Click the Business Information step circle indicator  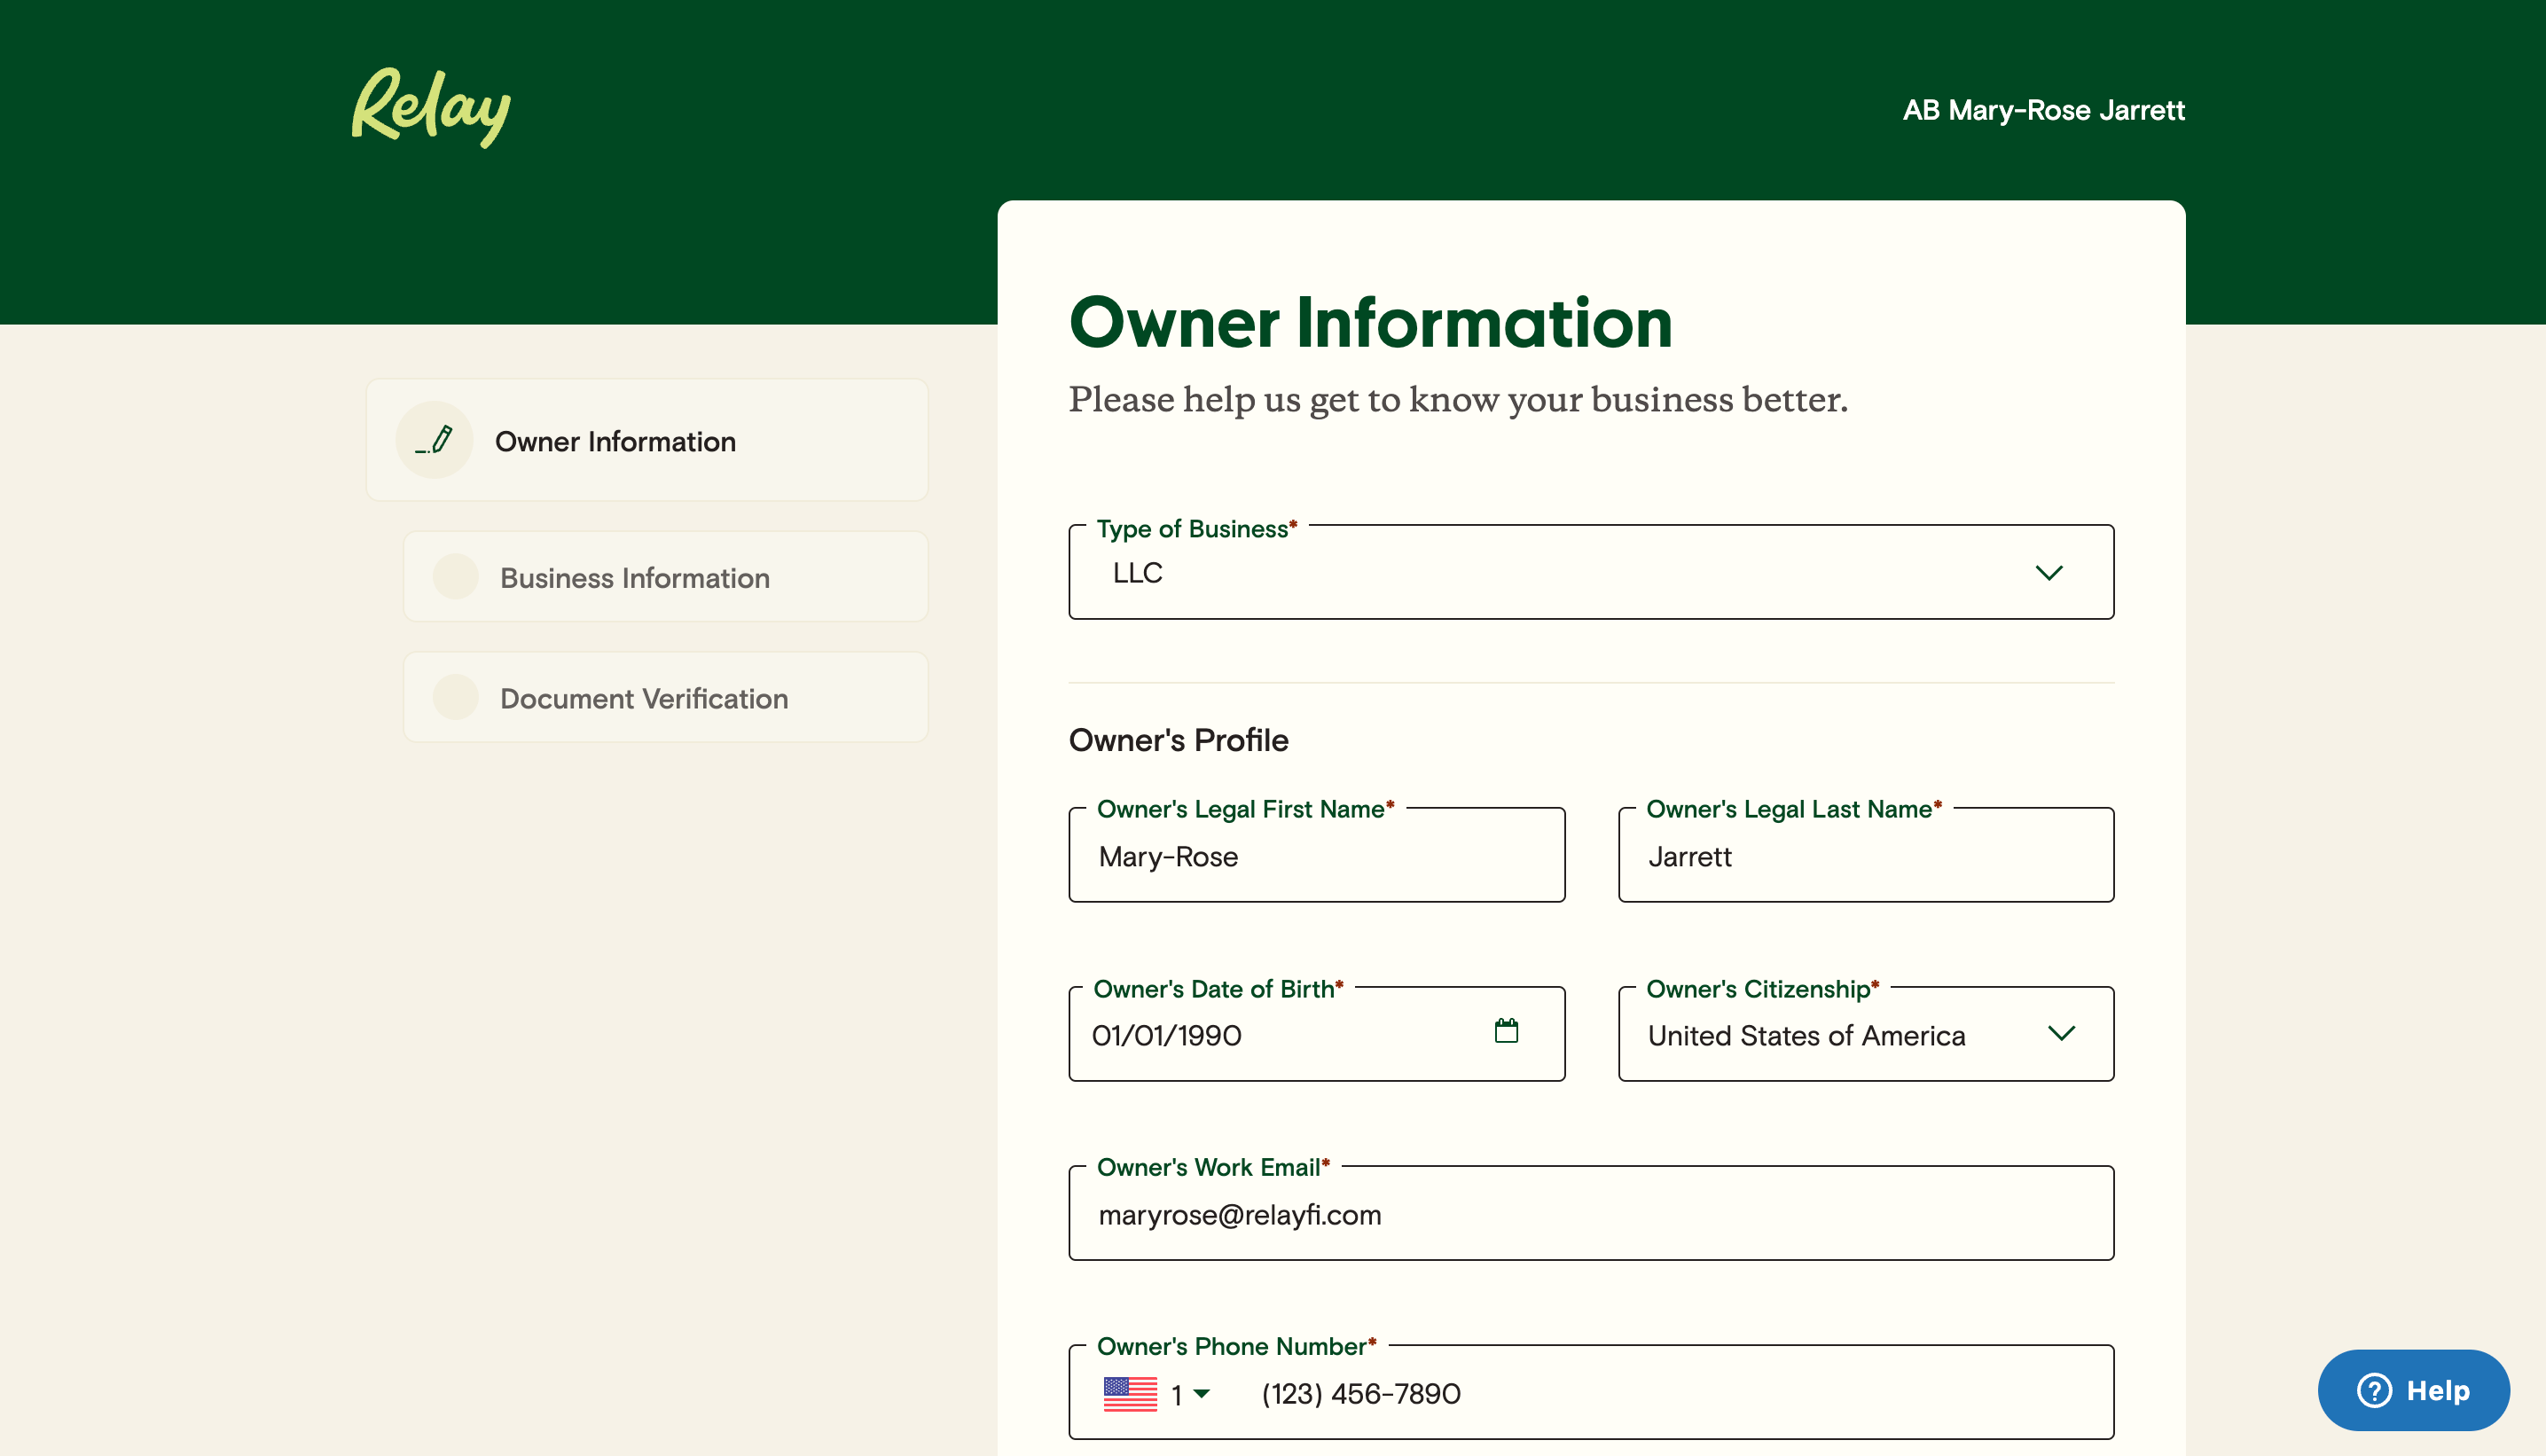[456, 576]
